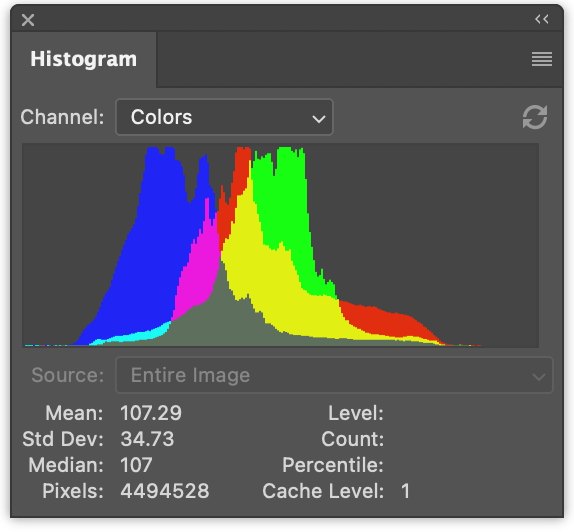This screenshot has width=574, height=532.
Task: Open the Source dropdown showing Entire Image
Action: (334, 375)
